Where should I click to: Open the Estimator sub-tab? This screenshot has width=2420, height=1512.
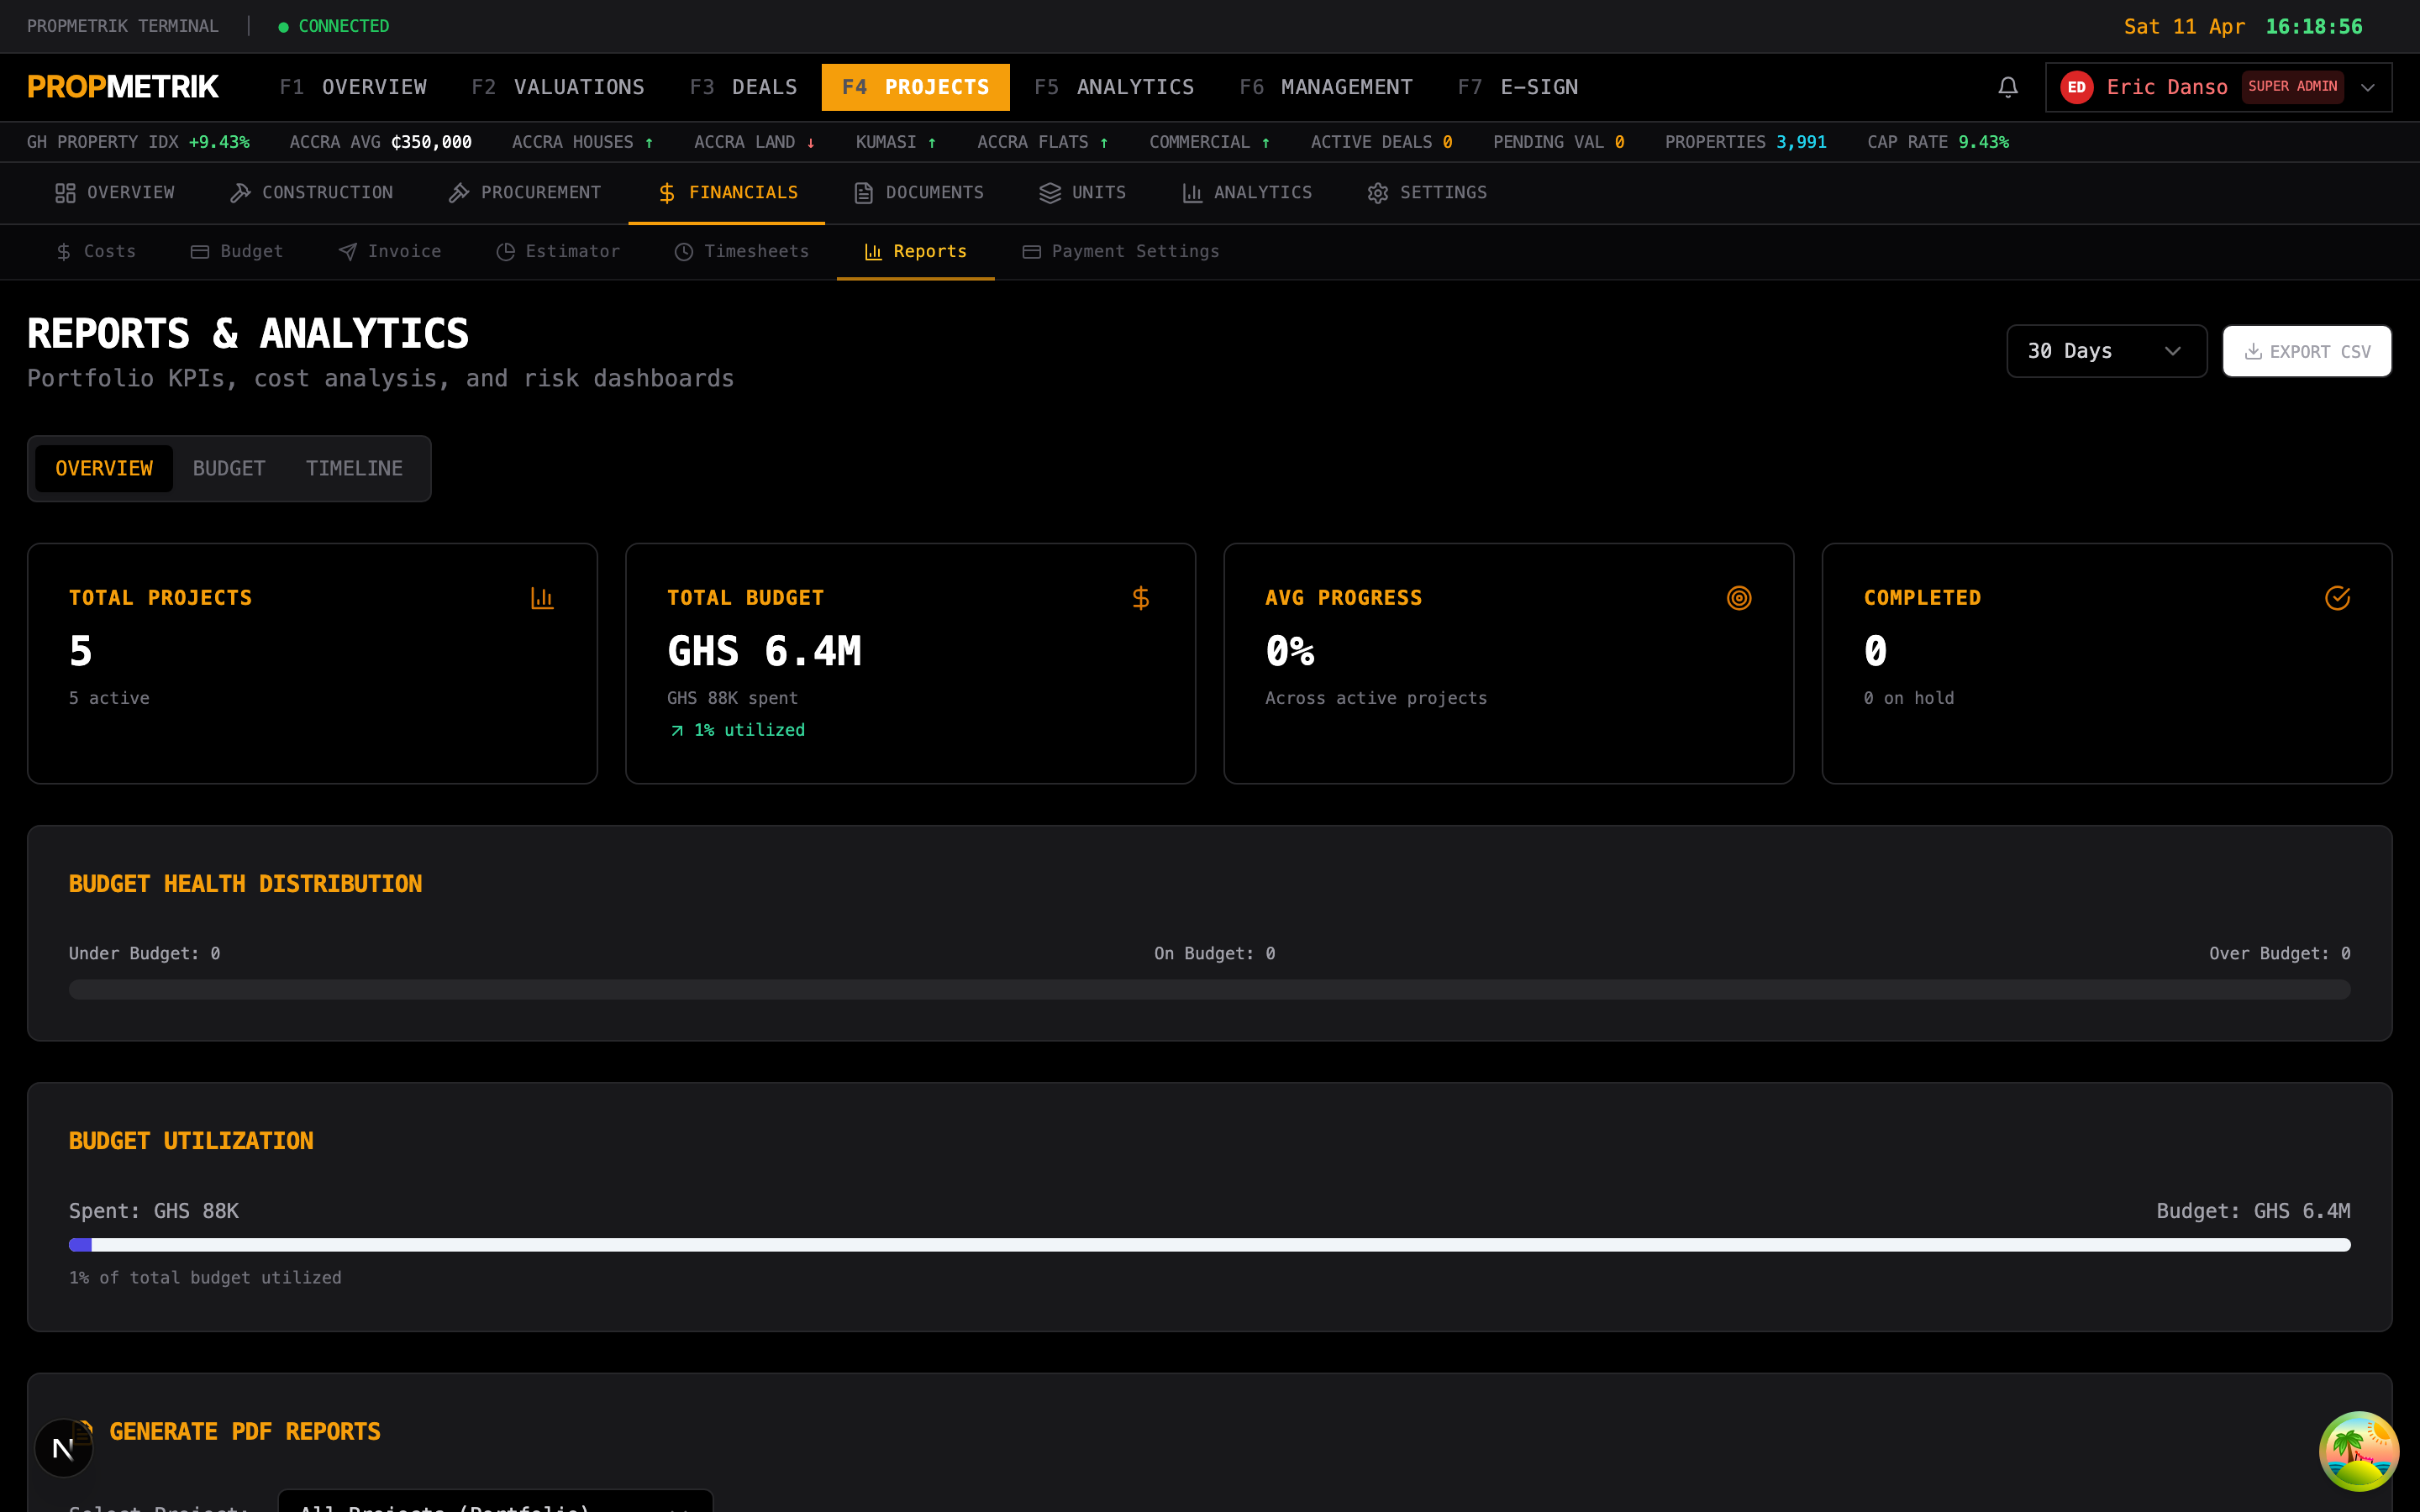click(x=558, y=251)
